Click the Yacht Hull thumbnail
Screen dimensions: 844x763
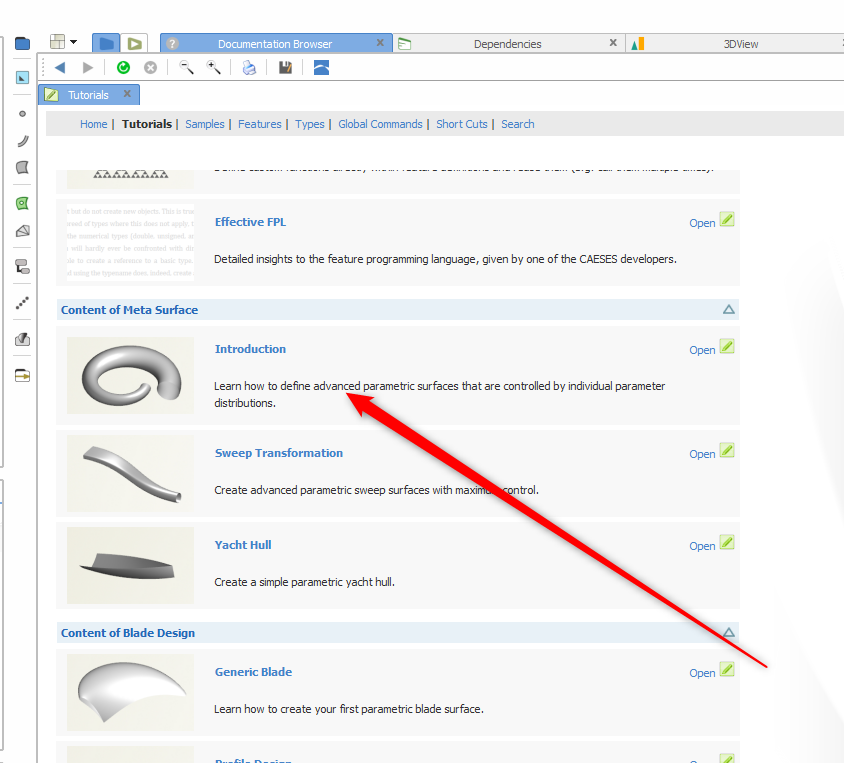pyautogui.click(x=130, y=566)
